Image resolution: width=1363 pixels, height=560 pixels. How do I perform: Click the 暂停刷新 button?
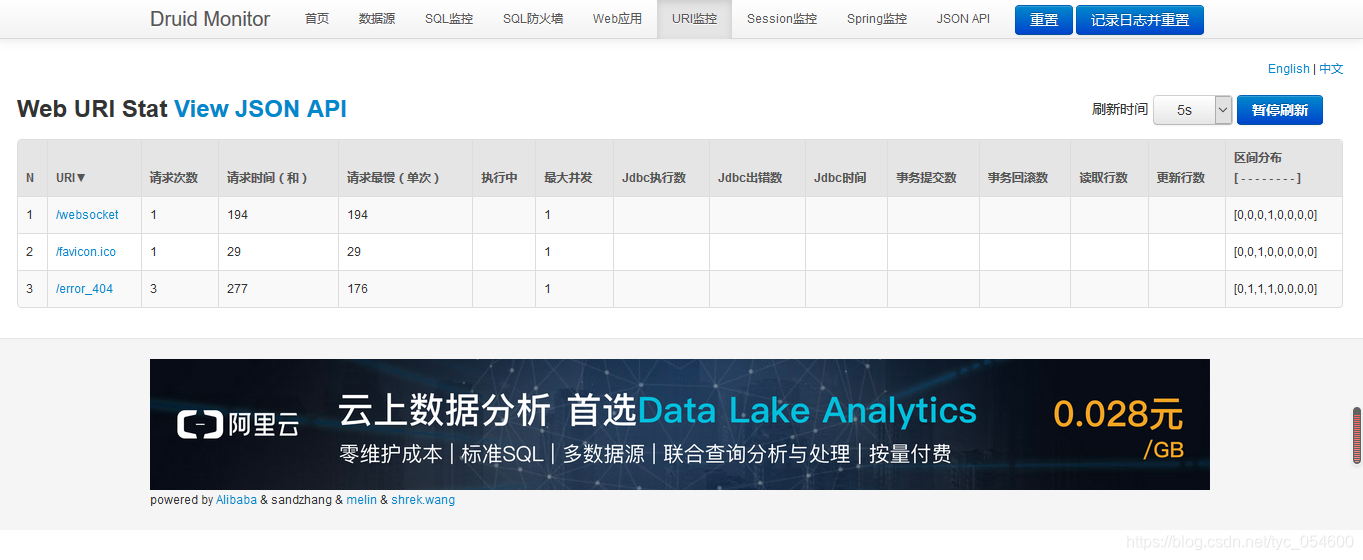pos(1280,110)
